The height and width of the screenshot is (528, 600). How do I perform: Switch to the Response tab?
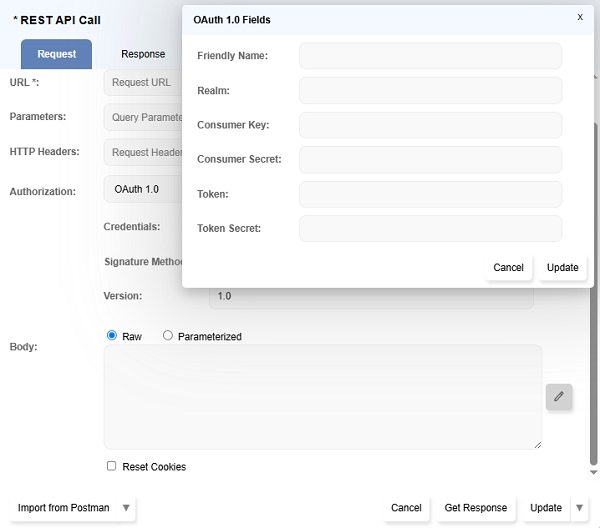point(143,54)
